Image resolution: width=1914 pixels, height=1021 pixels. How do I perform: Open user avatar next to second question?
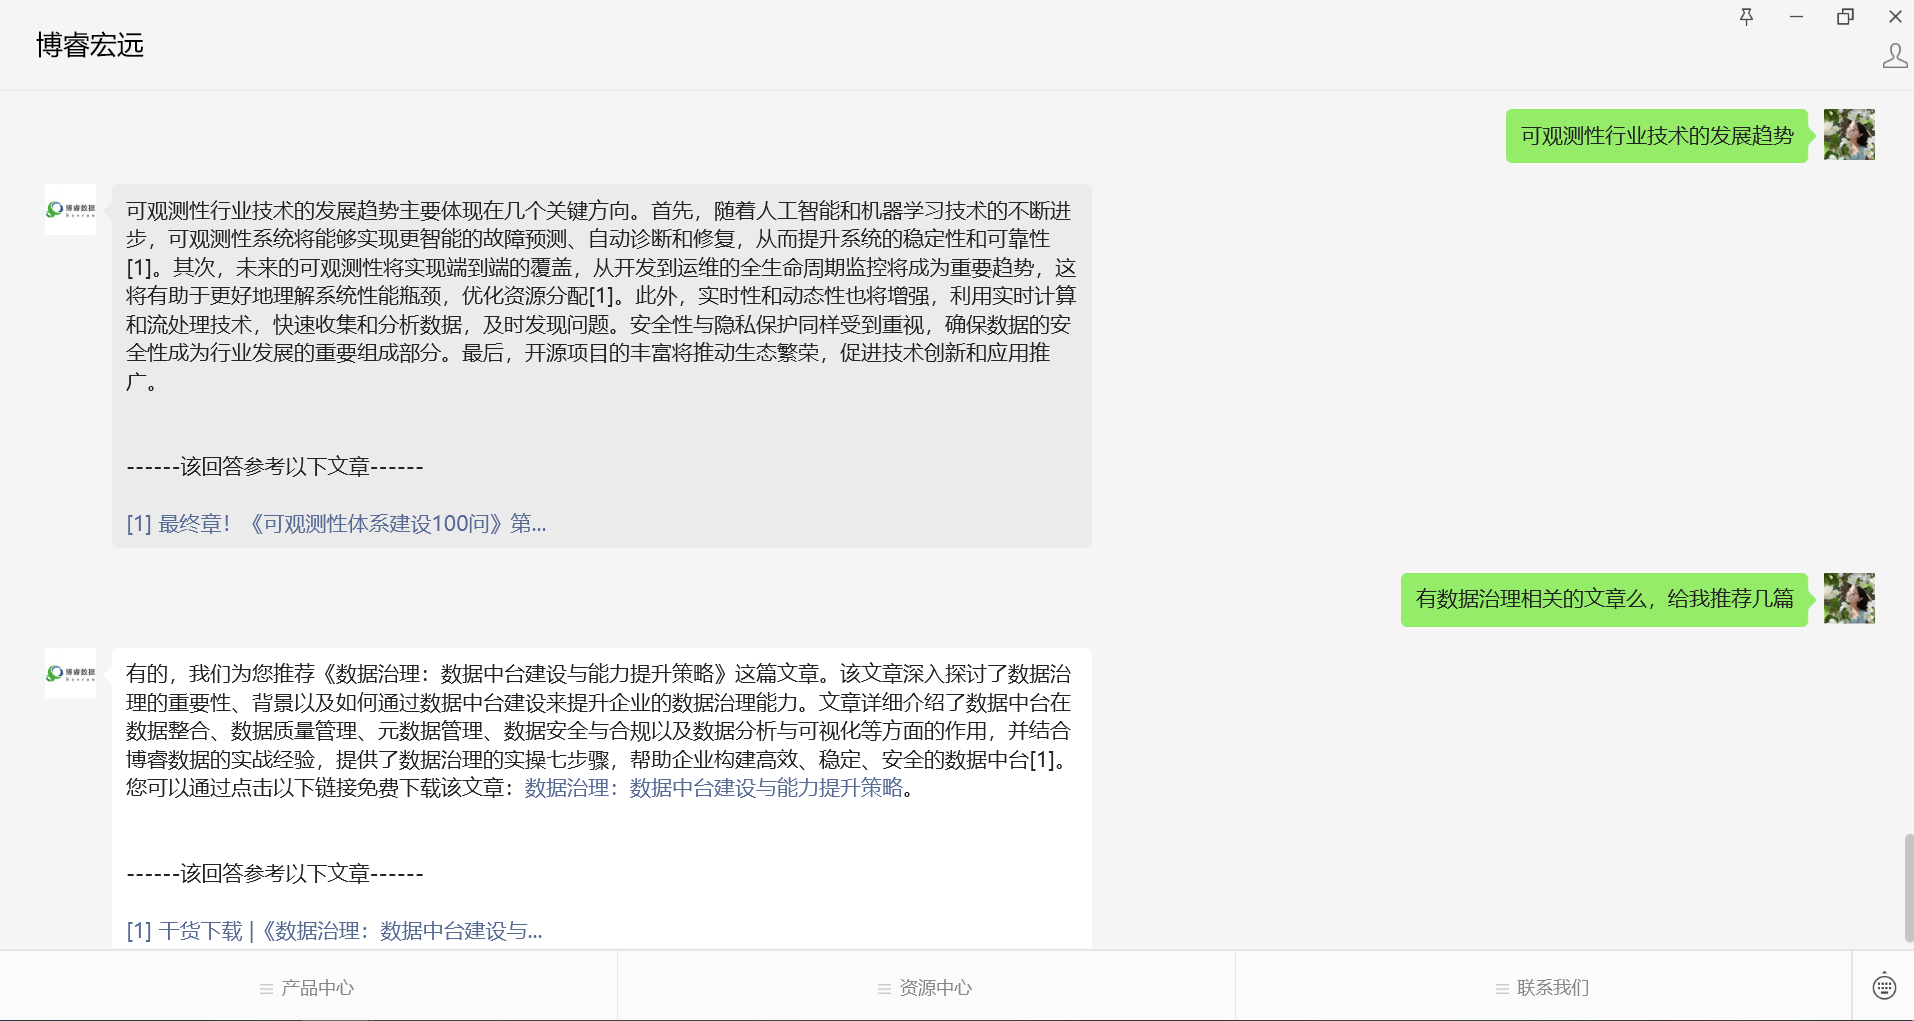click(1848, 598)
